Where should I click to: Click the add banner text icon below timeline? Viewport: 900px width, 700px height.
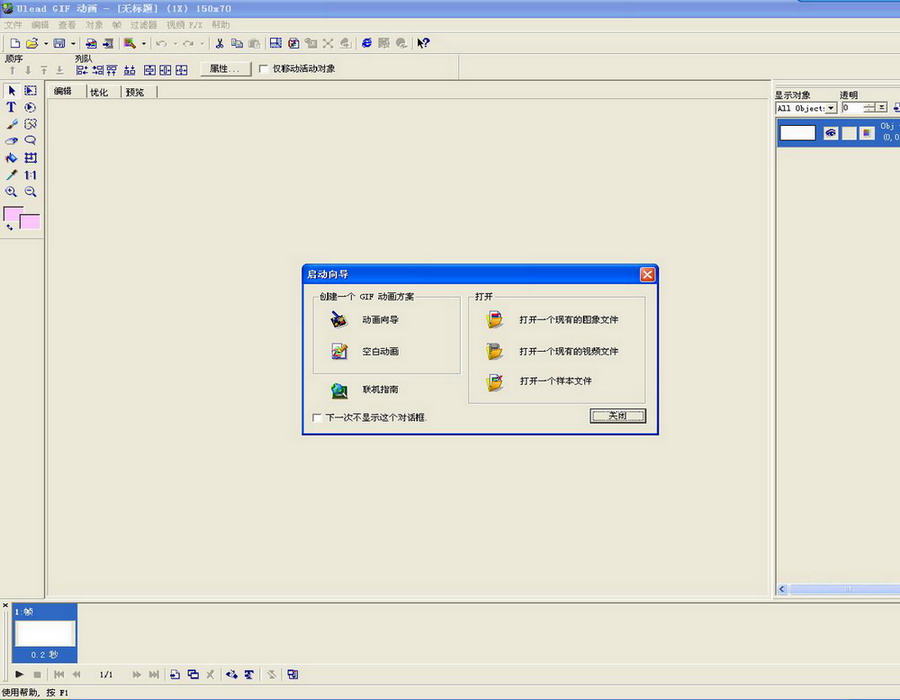pyautogui.click(x=249, y=674)
